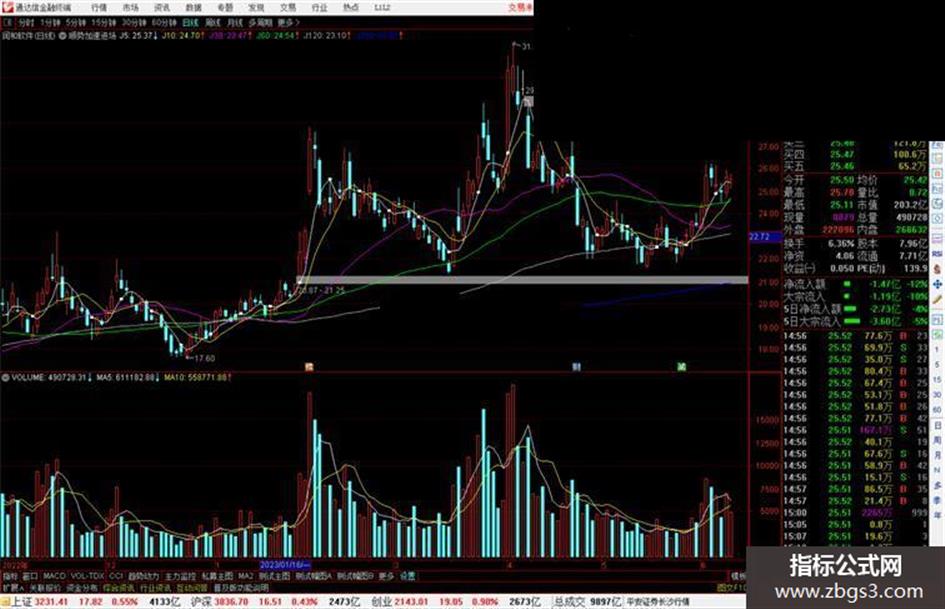Open the 行业 menu
The height and width of the screenshot is (609, 945).
[319, 8]
